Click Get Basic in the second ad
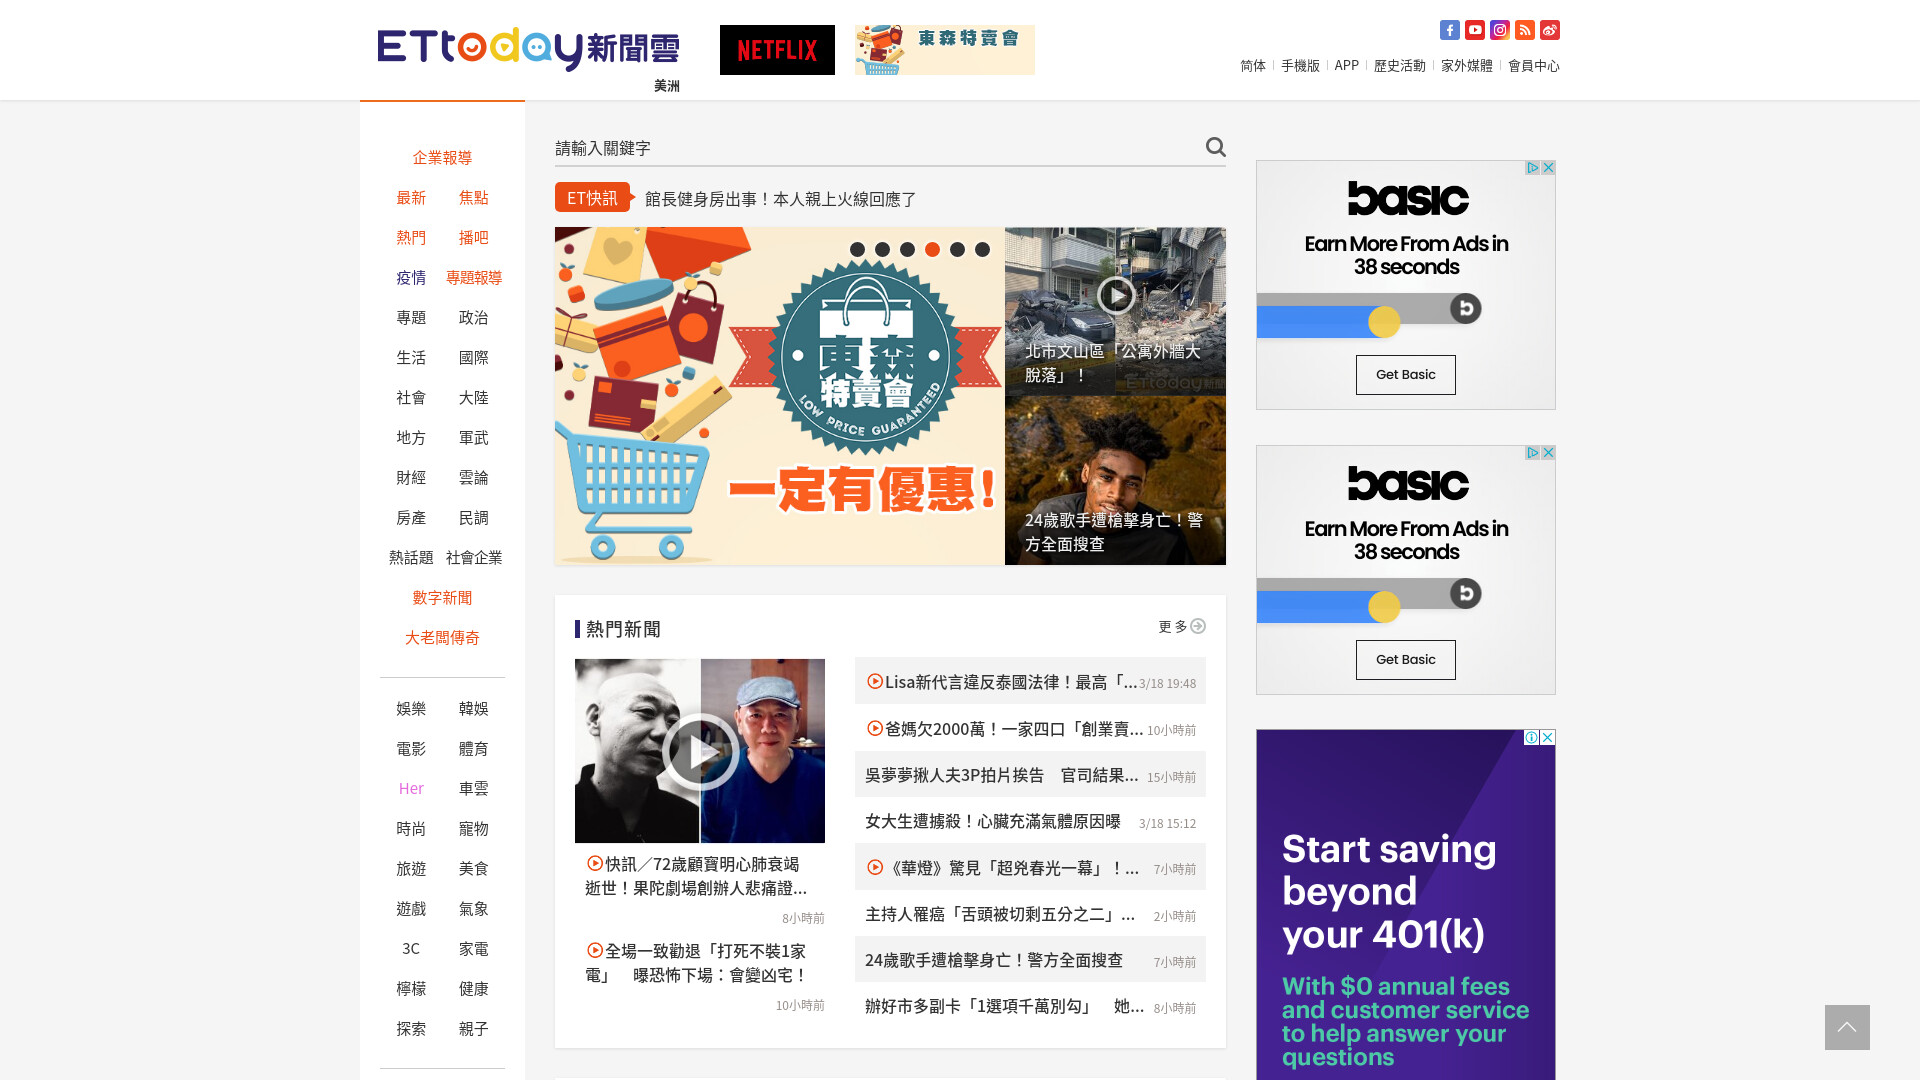Screen dimensions: 1920x1080 click(x=1405, y=660)
